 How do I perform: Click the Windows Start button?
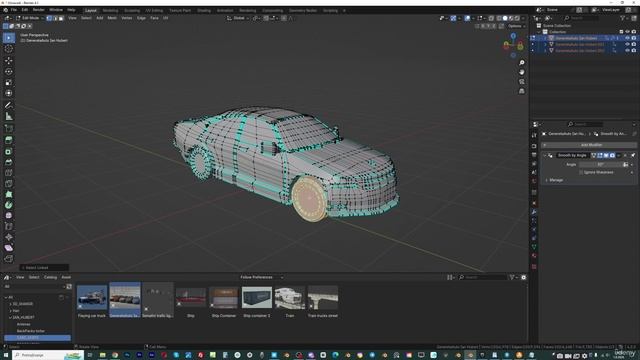(6, 355)
